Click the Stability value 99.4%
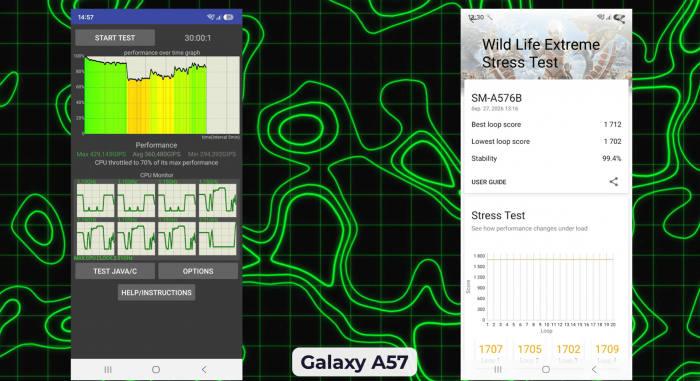Screen dimensions: 700x381 [x=612, y=159]
